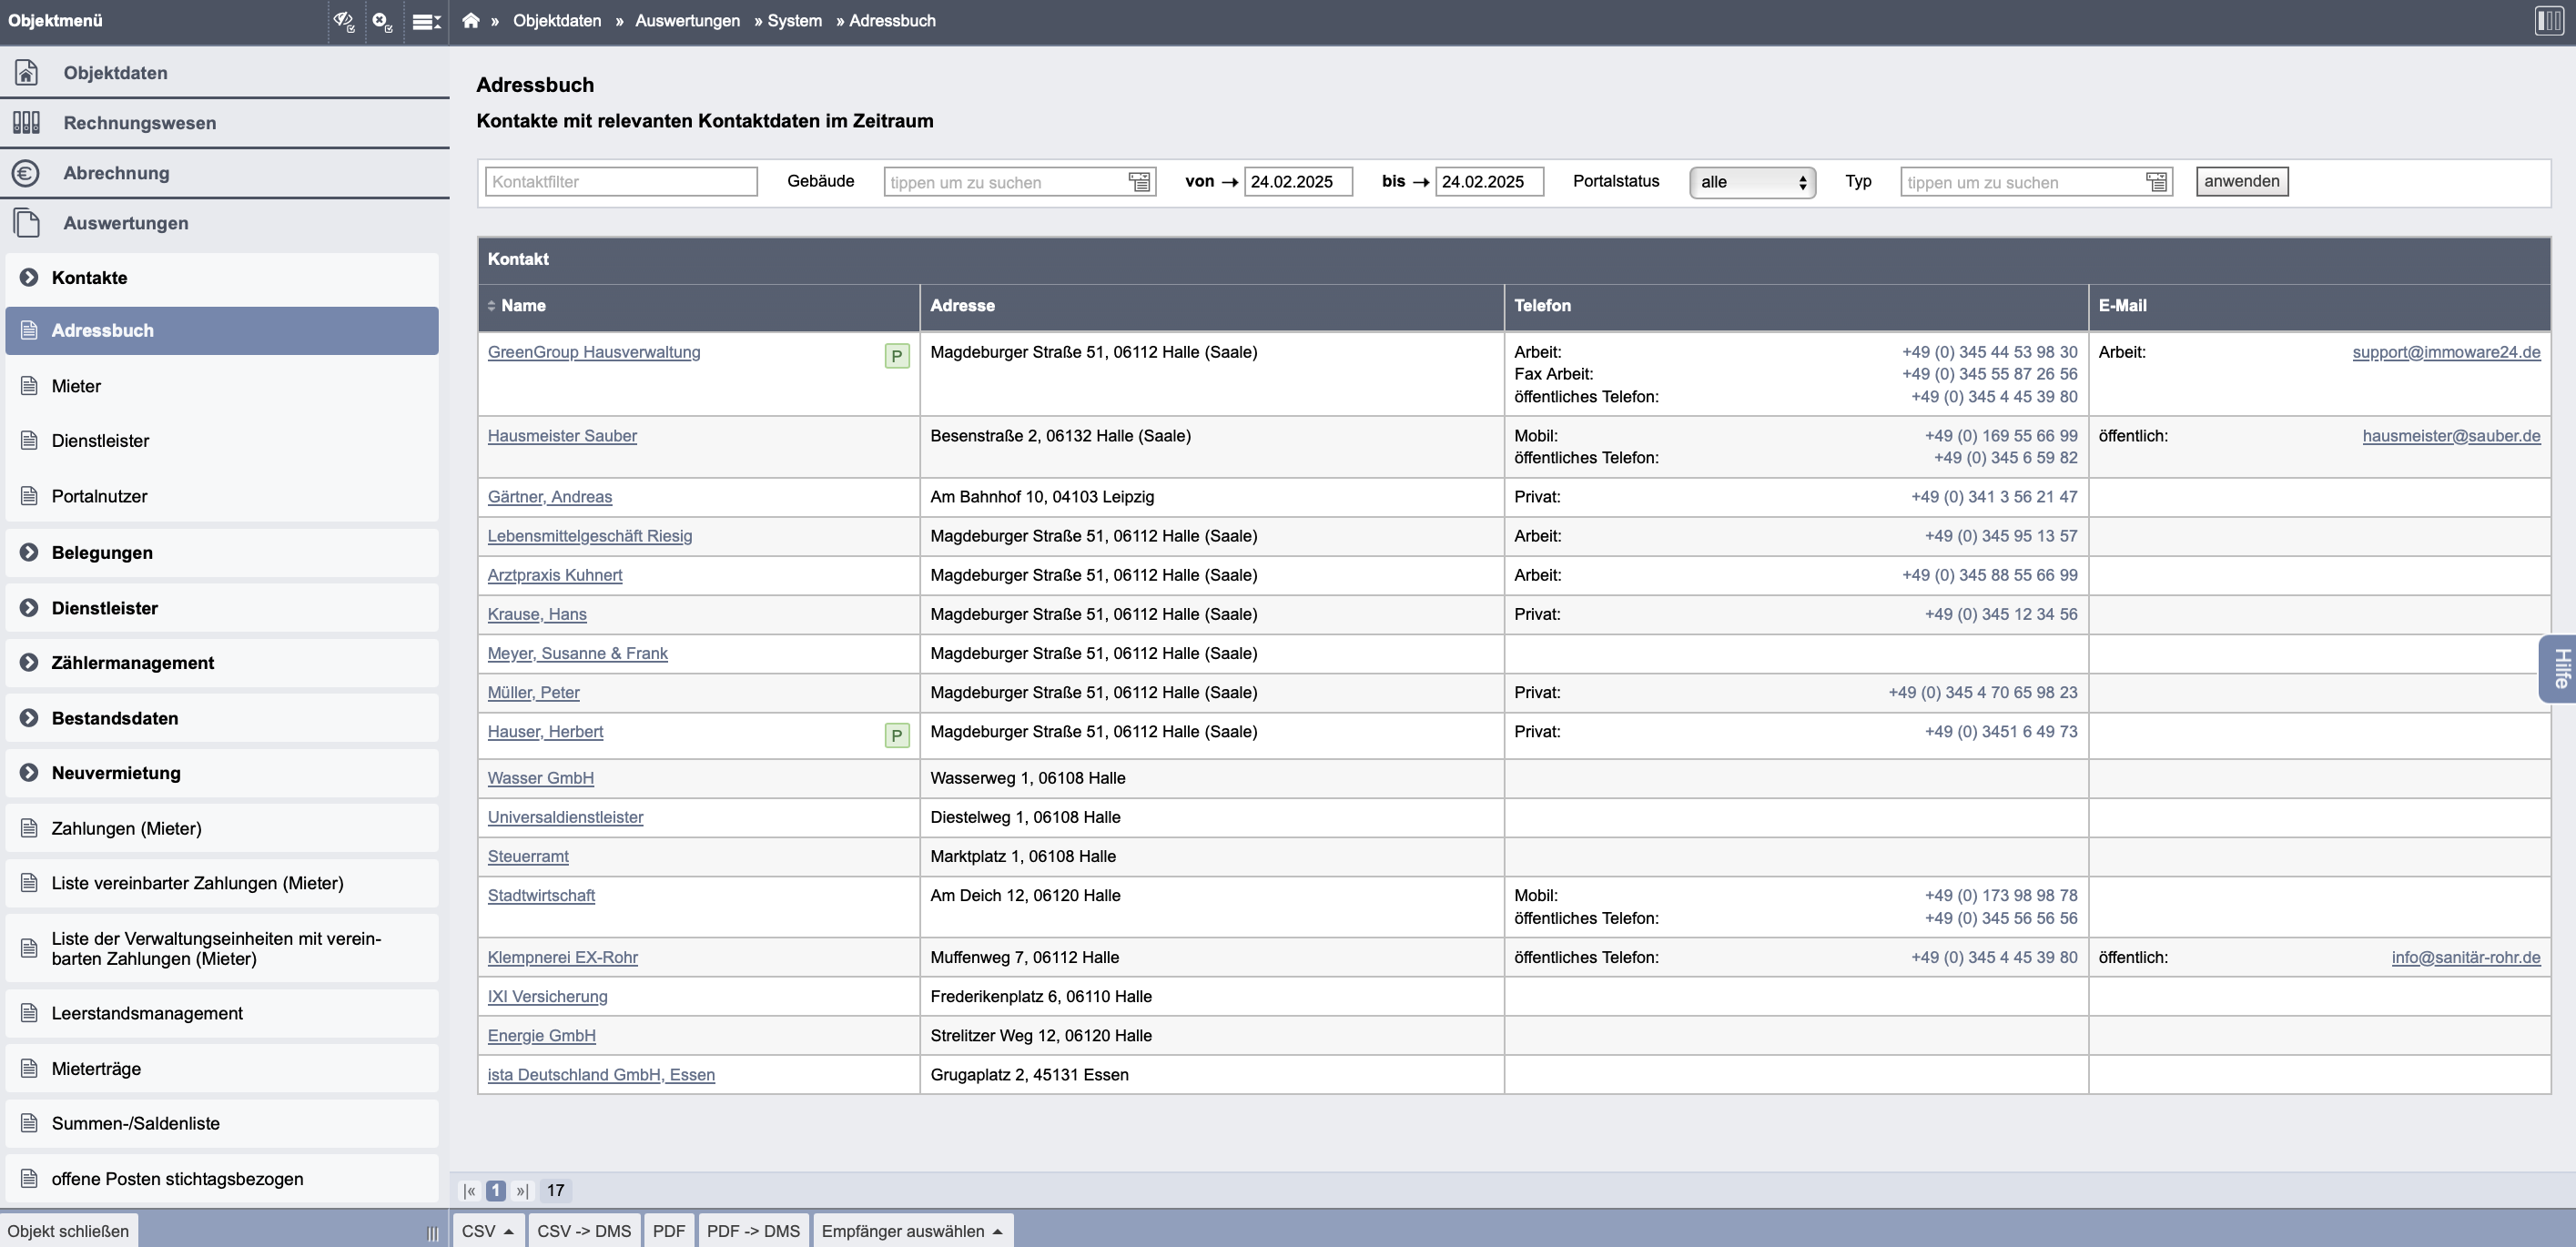The image size is (2576, 1247).
Task: Open Gärtner, Andreas contact
Action: click(550, 497)
